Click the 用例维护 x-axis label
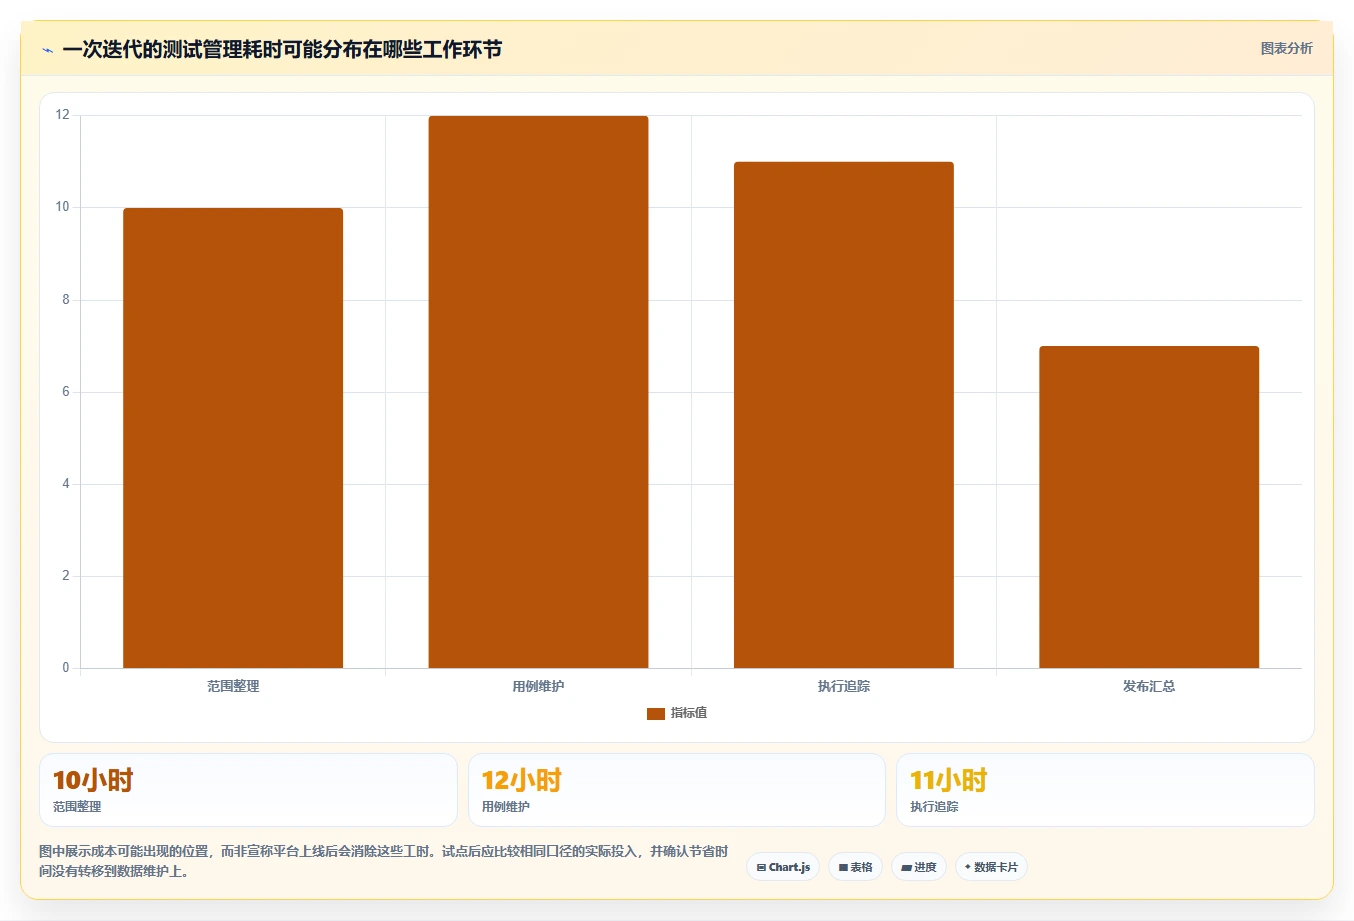 (x=538, y=686)
